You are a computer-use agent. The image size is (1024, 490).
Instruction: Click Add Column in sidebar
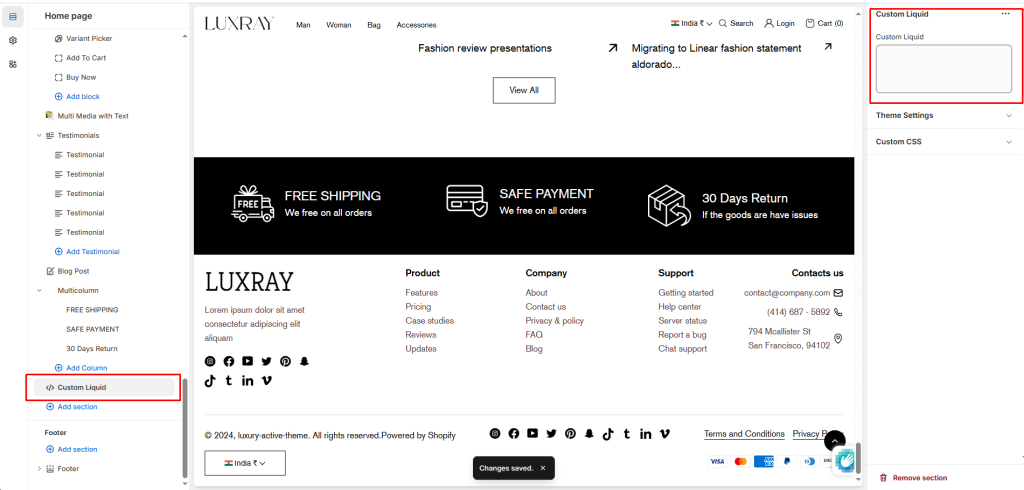pyautogui.click(x=81, y=368)
